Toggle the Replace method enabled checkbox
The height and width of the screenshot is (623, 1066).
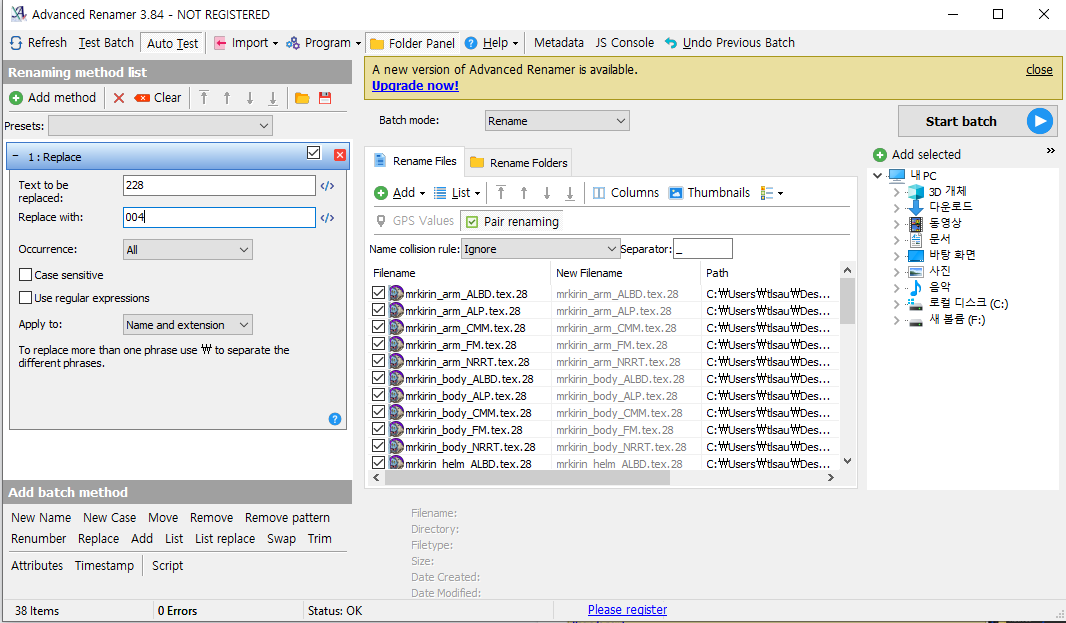(313, 153)
